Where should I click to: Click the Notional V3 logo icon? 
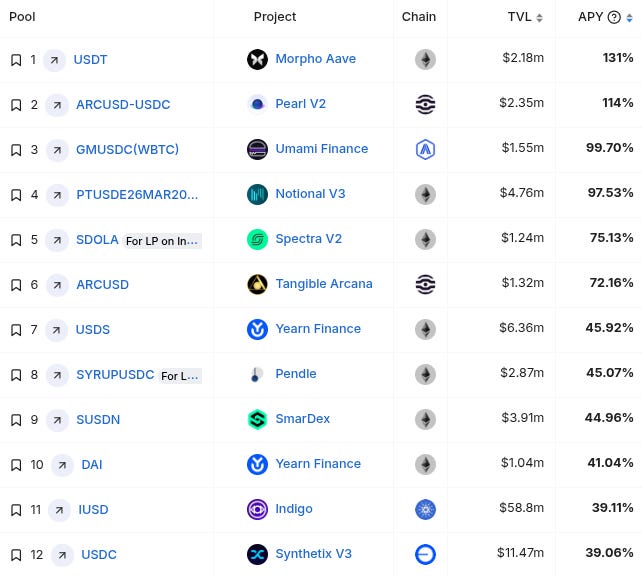(258, 194)
